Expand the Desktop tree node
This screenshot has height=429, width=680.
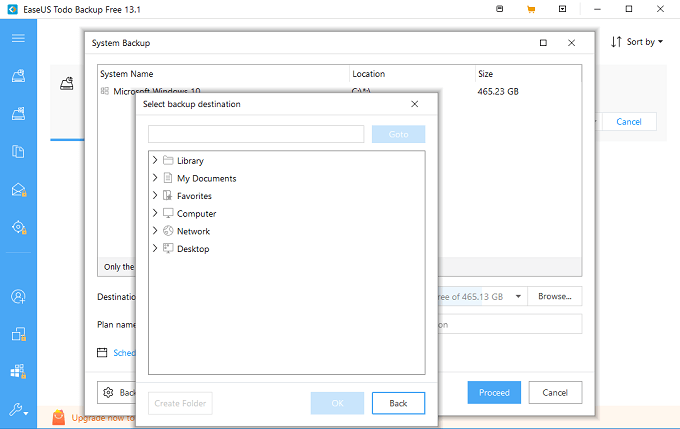point(155,248)
